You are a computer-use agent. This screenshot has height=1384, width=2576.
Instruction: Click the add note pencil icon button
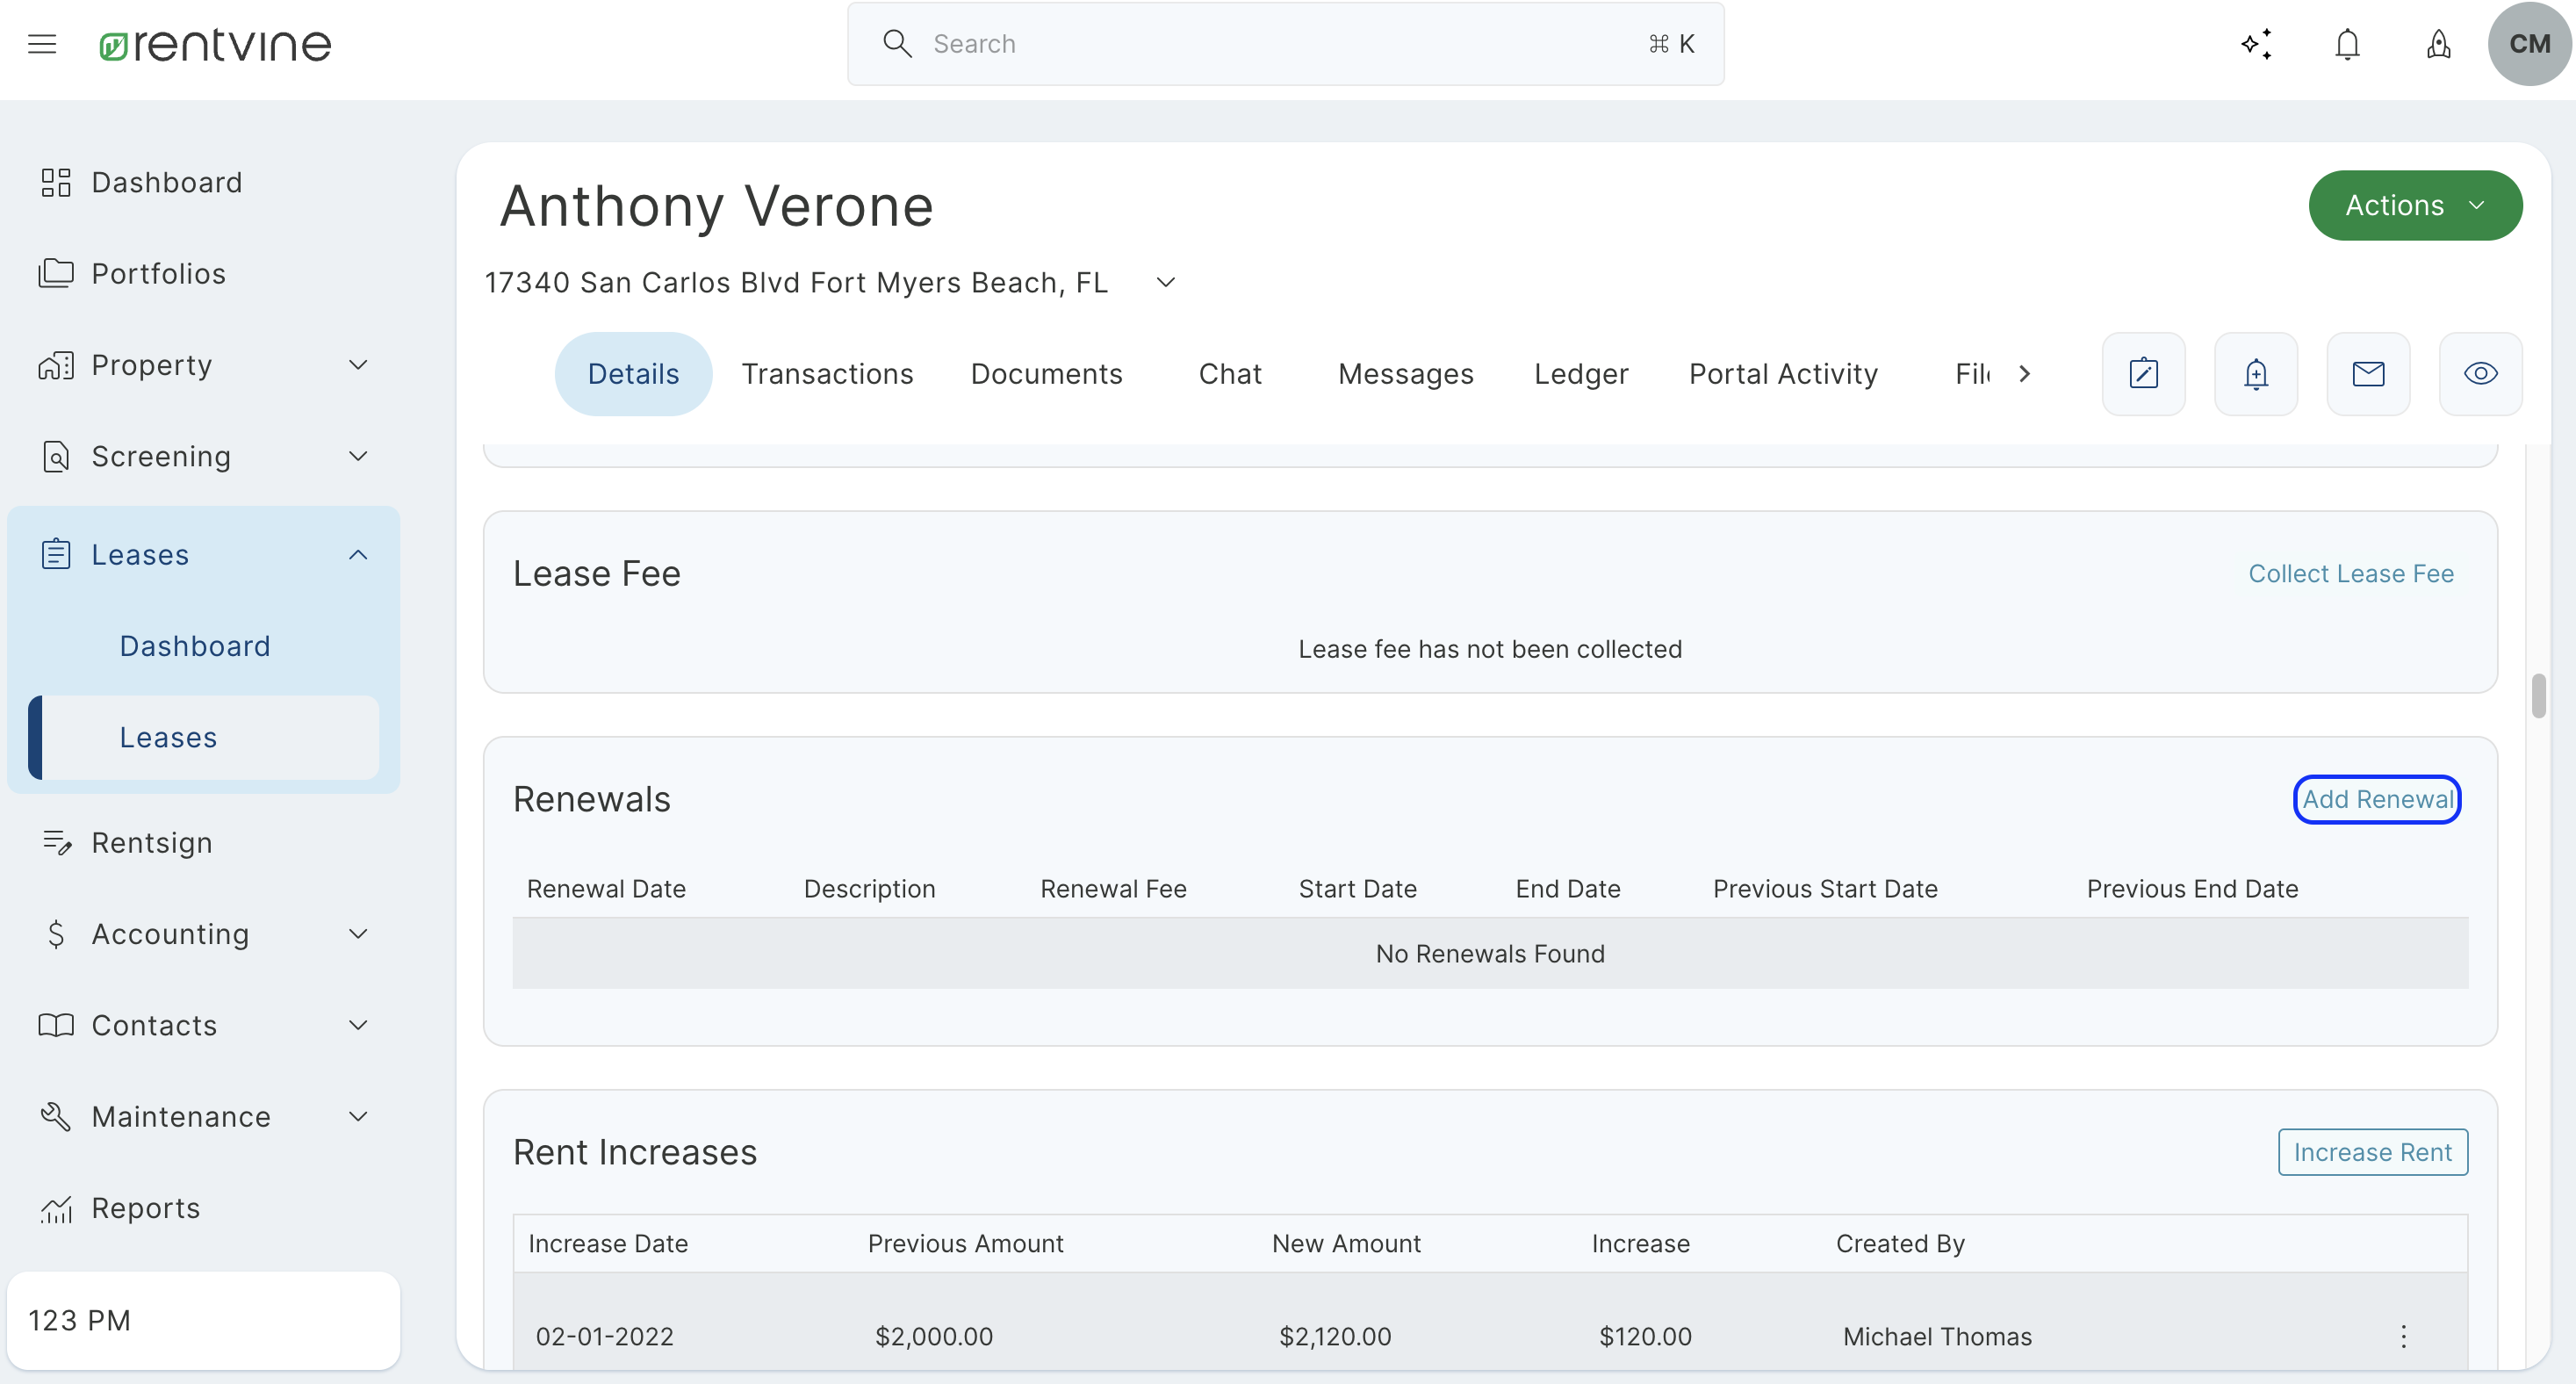tap(2144, 374)
